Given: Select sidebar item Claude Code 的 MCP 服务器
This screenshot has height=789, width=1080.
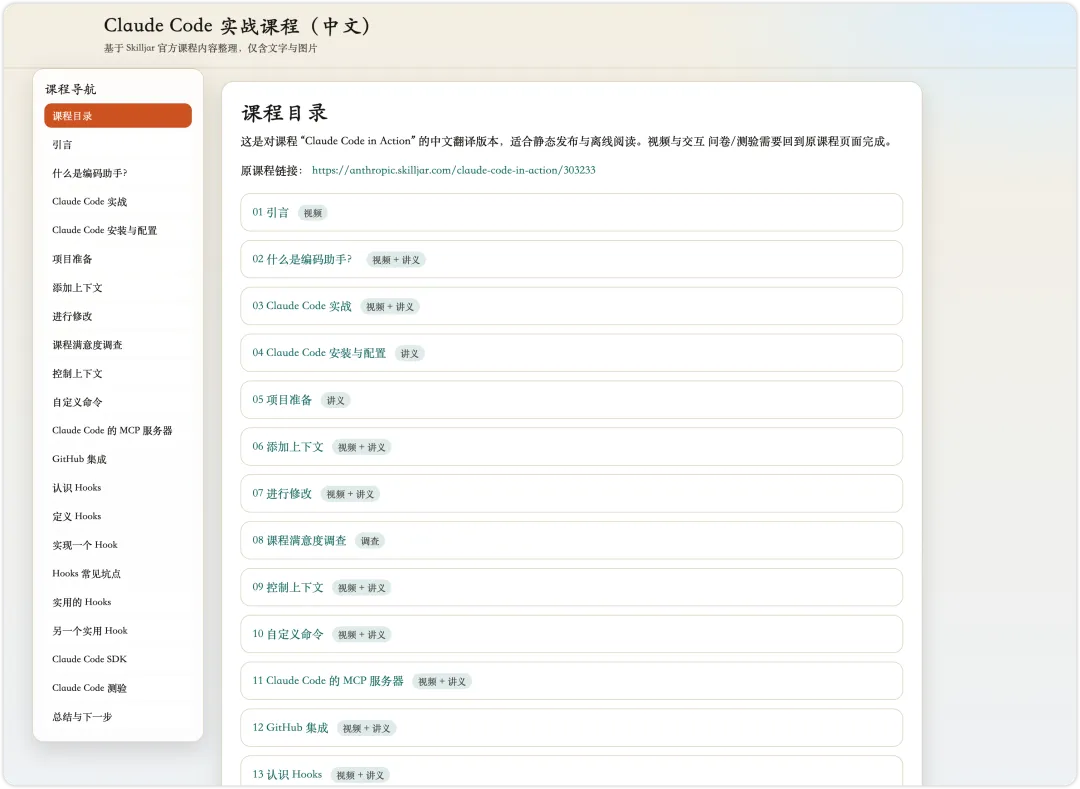Looking at the screenshot, I should coord(118,430).
